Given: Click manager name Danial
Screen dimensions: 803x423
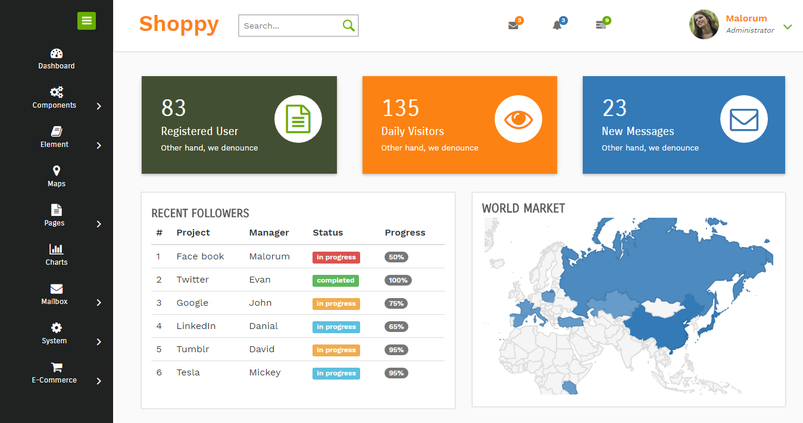Looking at the screenshot, I should point(263,326).
